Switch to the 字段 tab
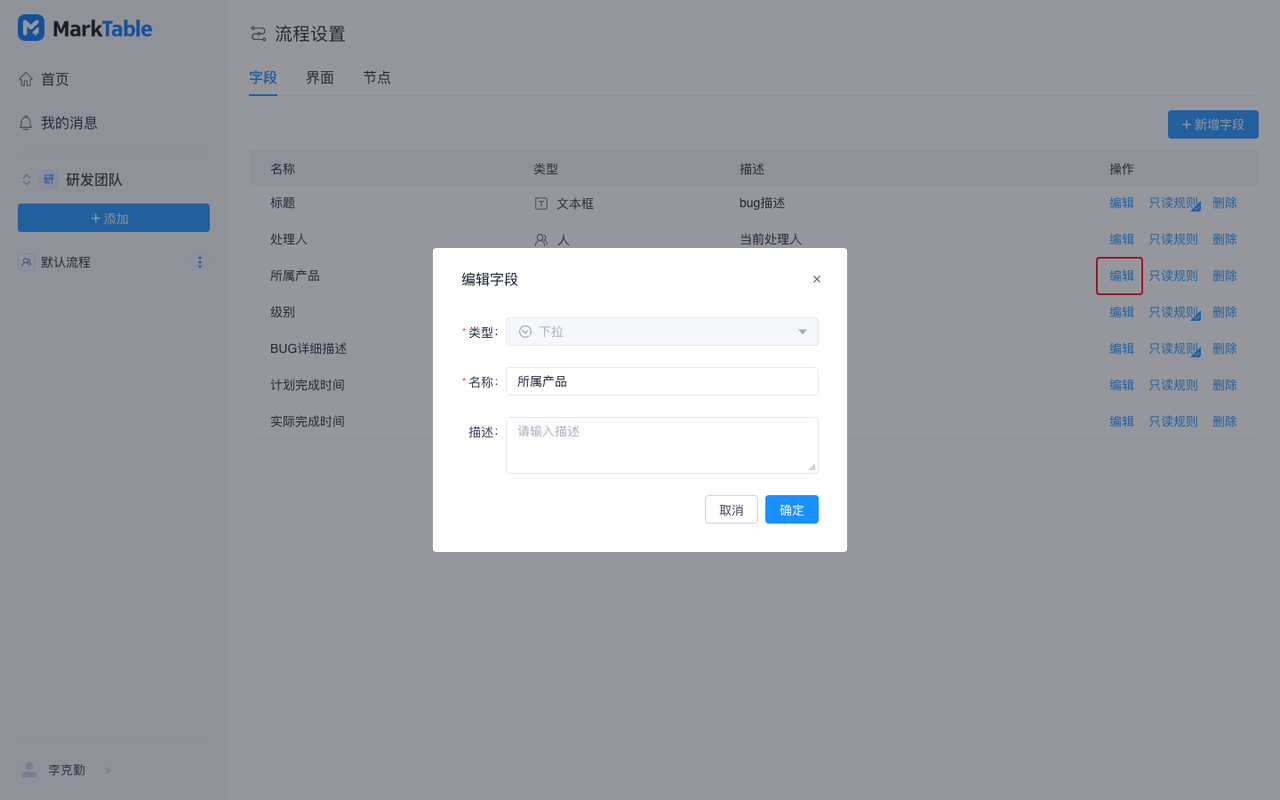This screenshot has height=800, width=1280. 263,77
